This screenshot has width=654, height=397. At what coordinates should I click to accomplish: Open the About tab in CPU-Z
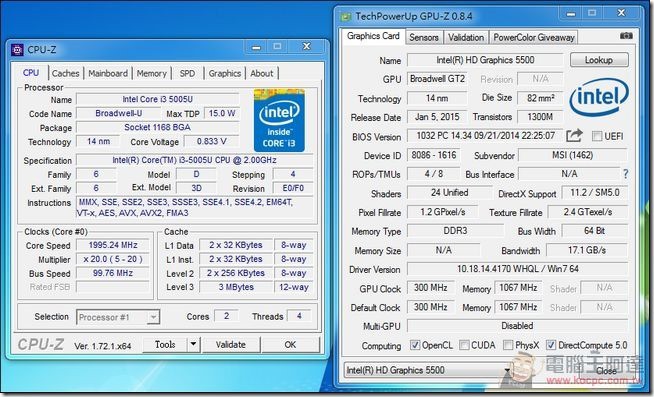pos(262,73)
